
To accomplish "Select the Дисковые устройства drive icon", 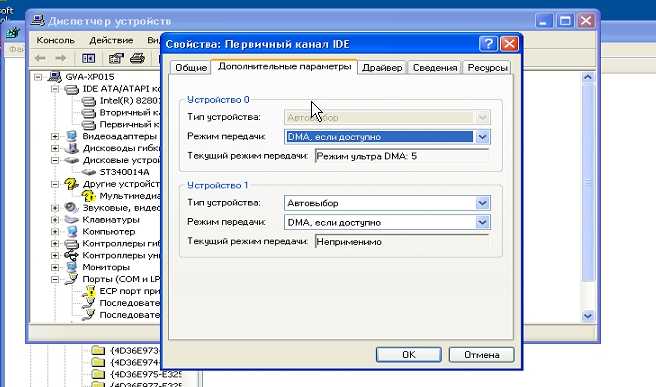I will click(x=72, y=160).
